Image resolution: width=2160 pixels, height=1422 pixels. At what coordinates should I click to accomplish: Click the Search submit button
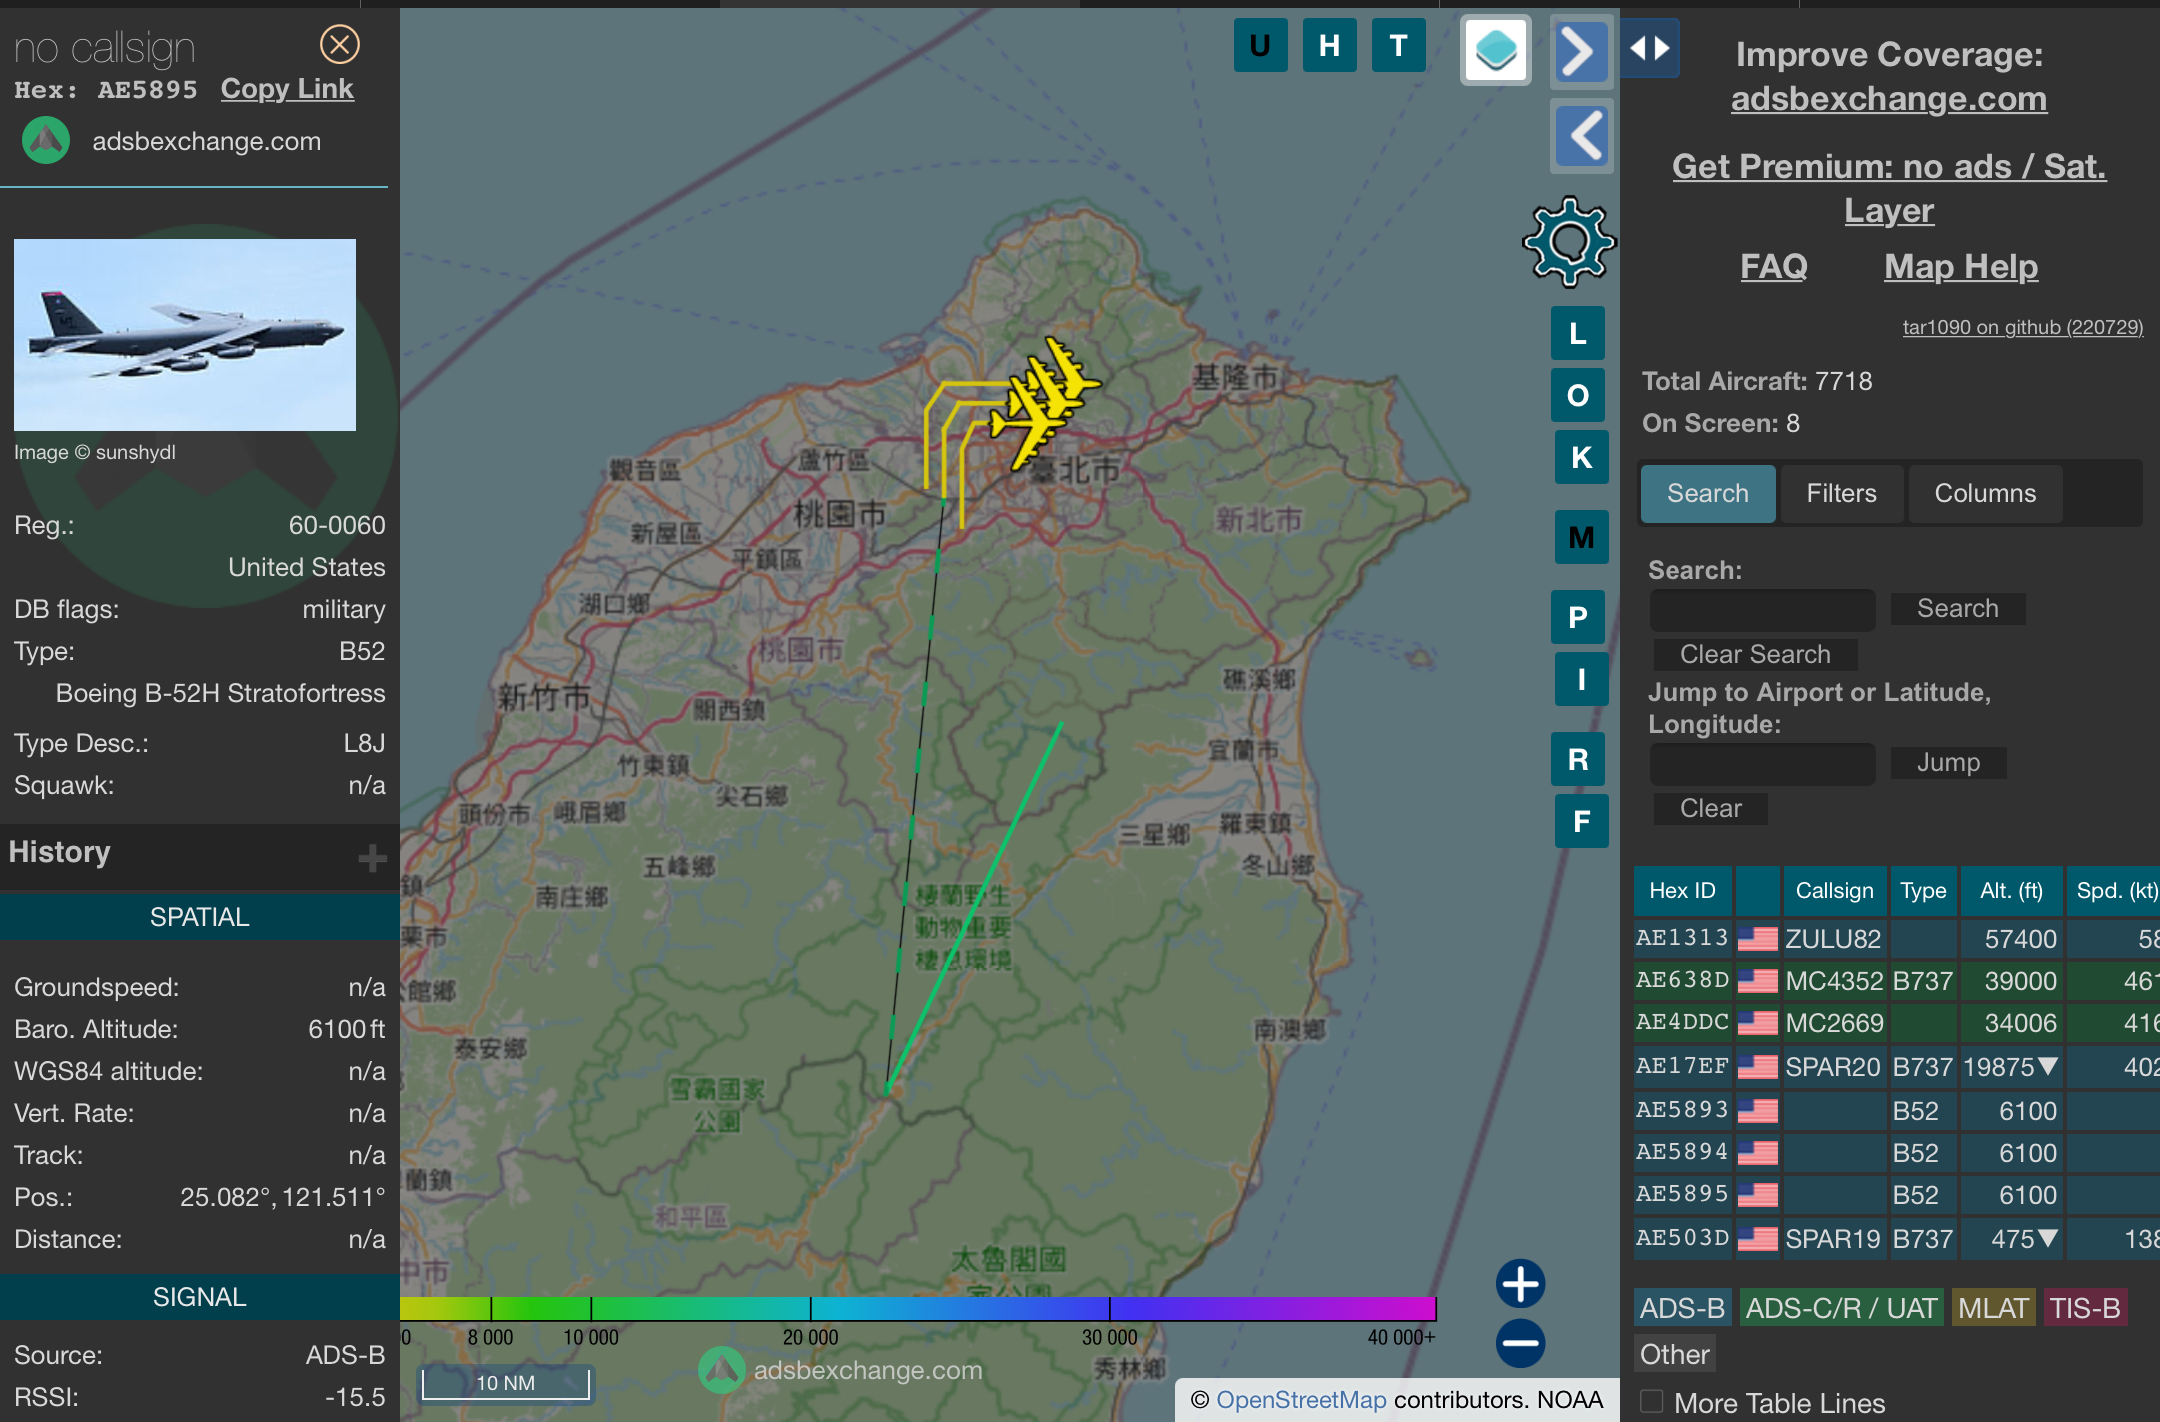(1958, 608)
